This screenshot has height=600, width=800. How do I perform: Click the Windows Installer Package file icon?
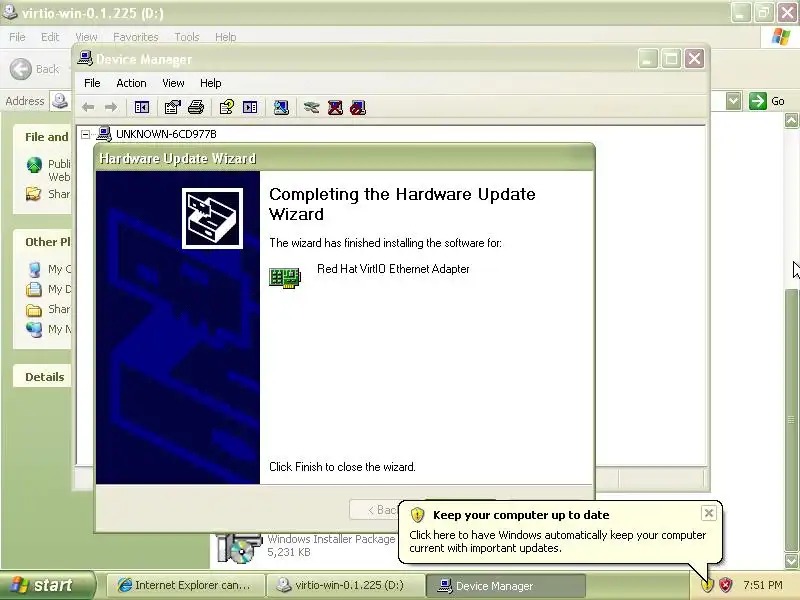pyautogui.click(x=239, y=548)
